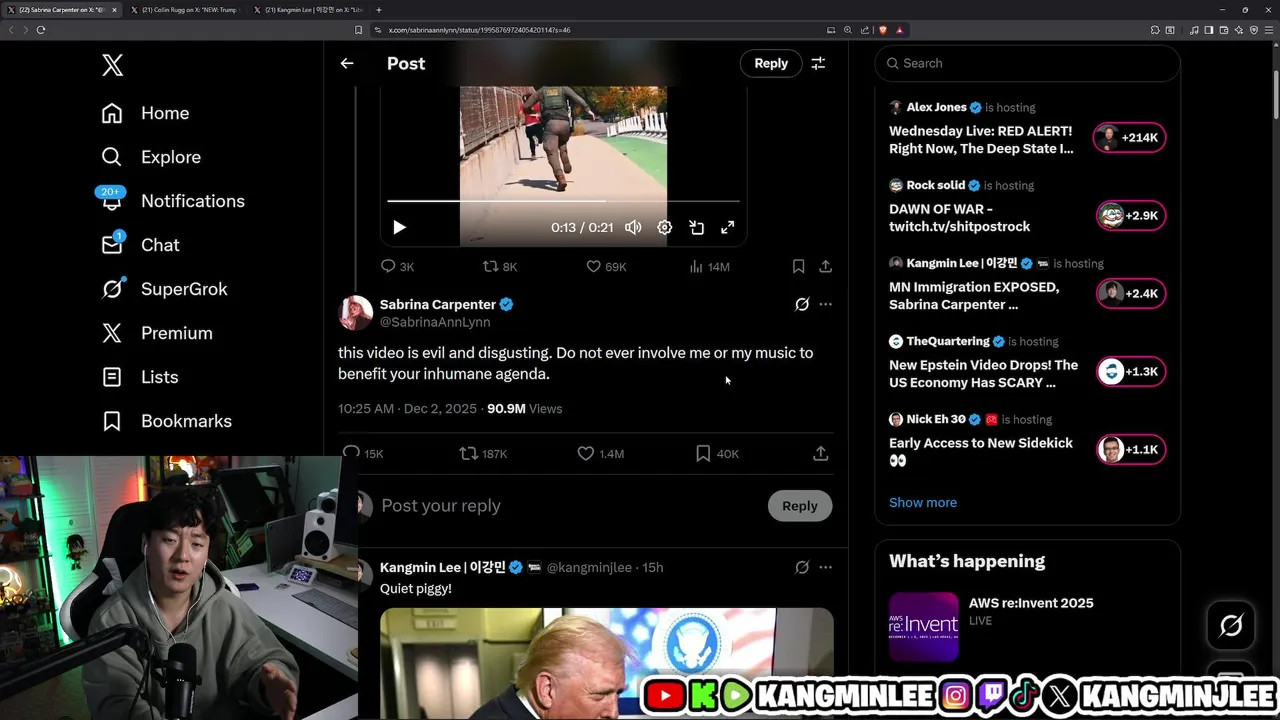Image resolution: width=1280 pixels, height=720 pixels.
Task: Go back using the Post arrow
Action: [x=347, y=63]
